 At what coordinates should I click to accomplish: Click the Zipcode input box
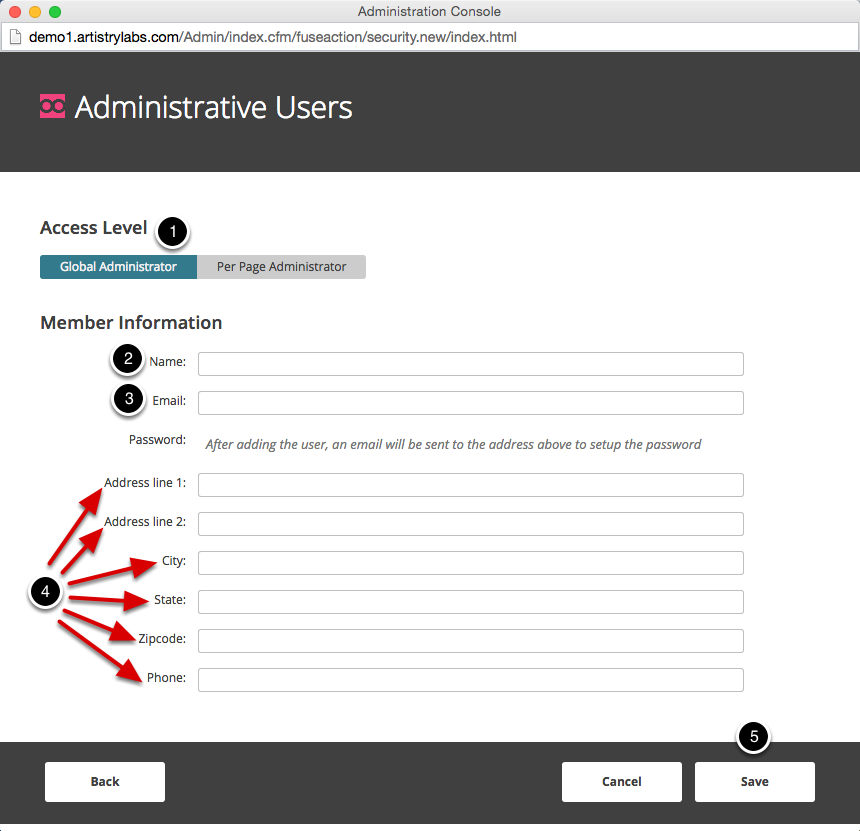click(471, 641)
